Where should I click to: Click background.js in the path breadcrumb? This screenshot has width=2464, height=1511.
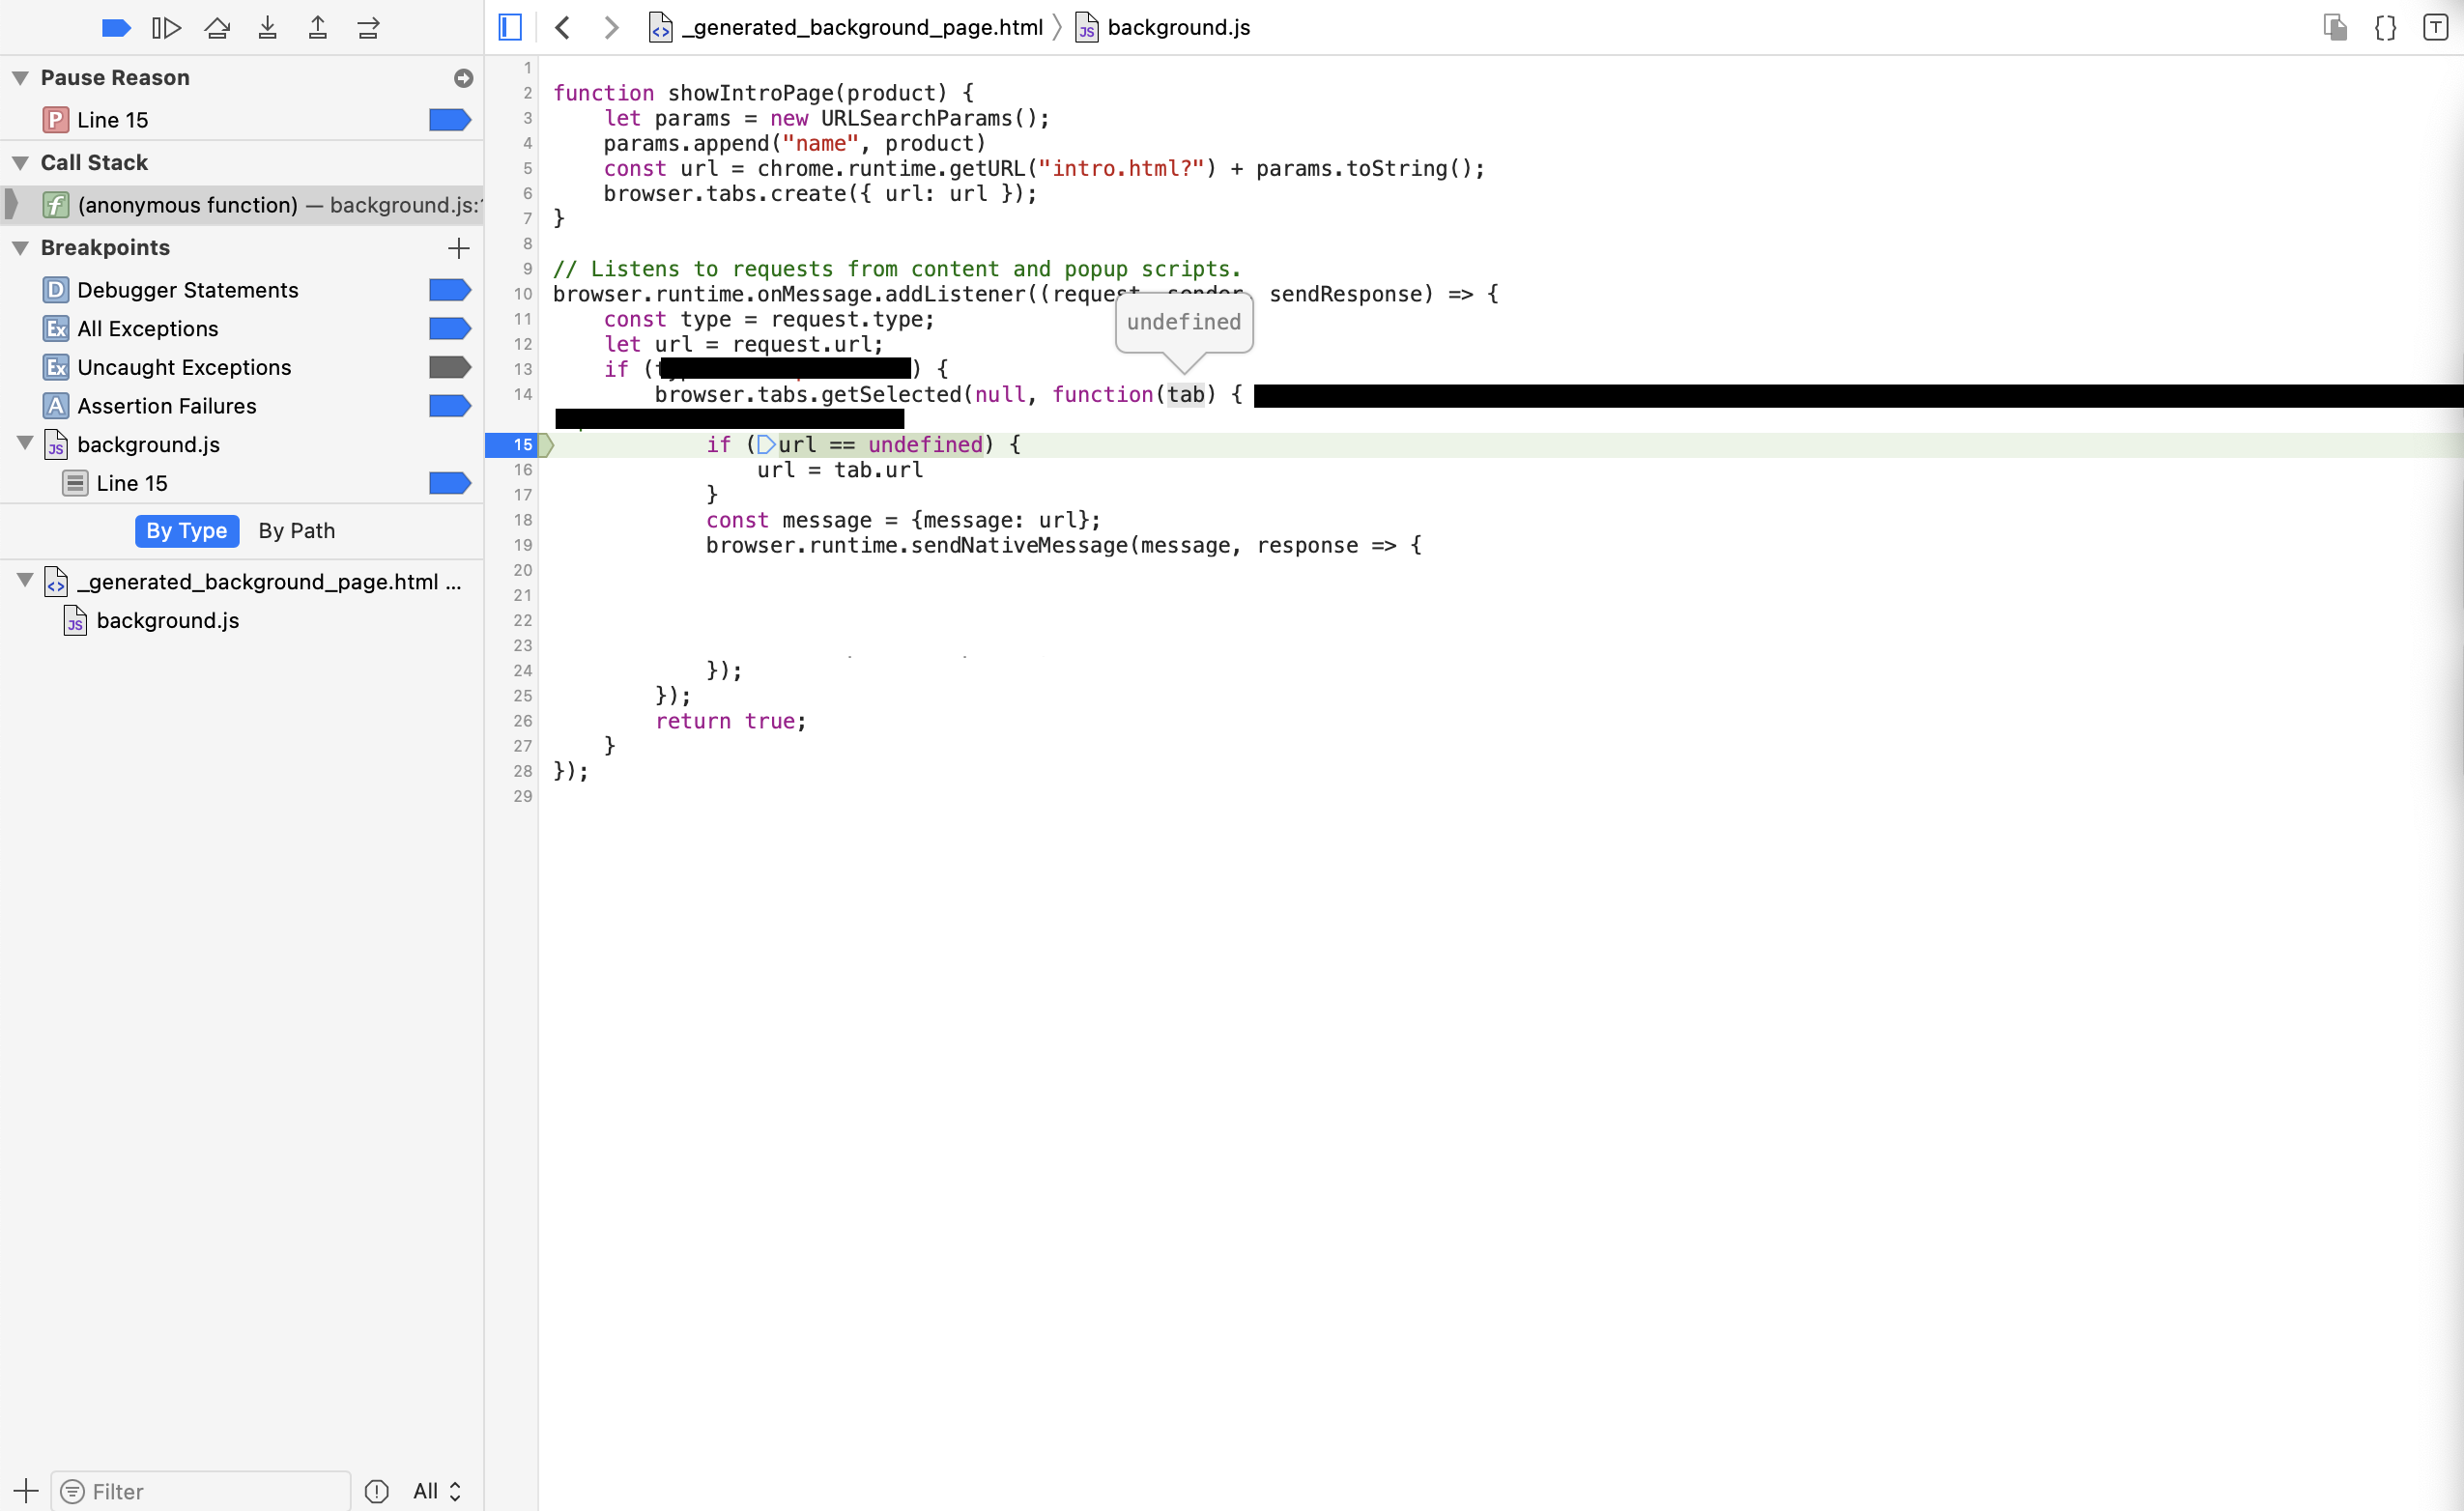1178,28
